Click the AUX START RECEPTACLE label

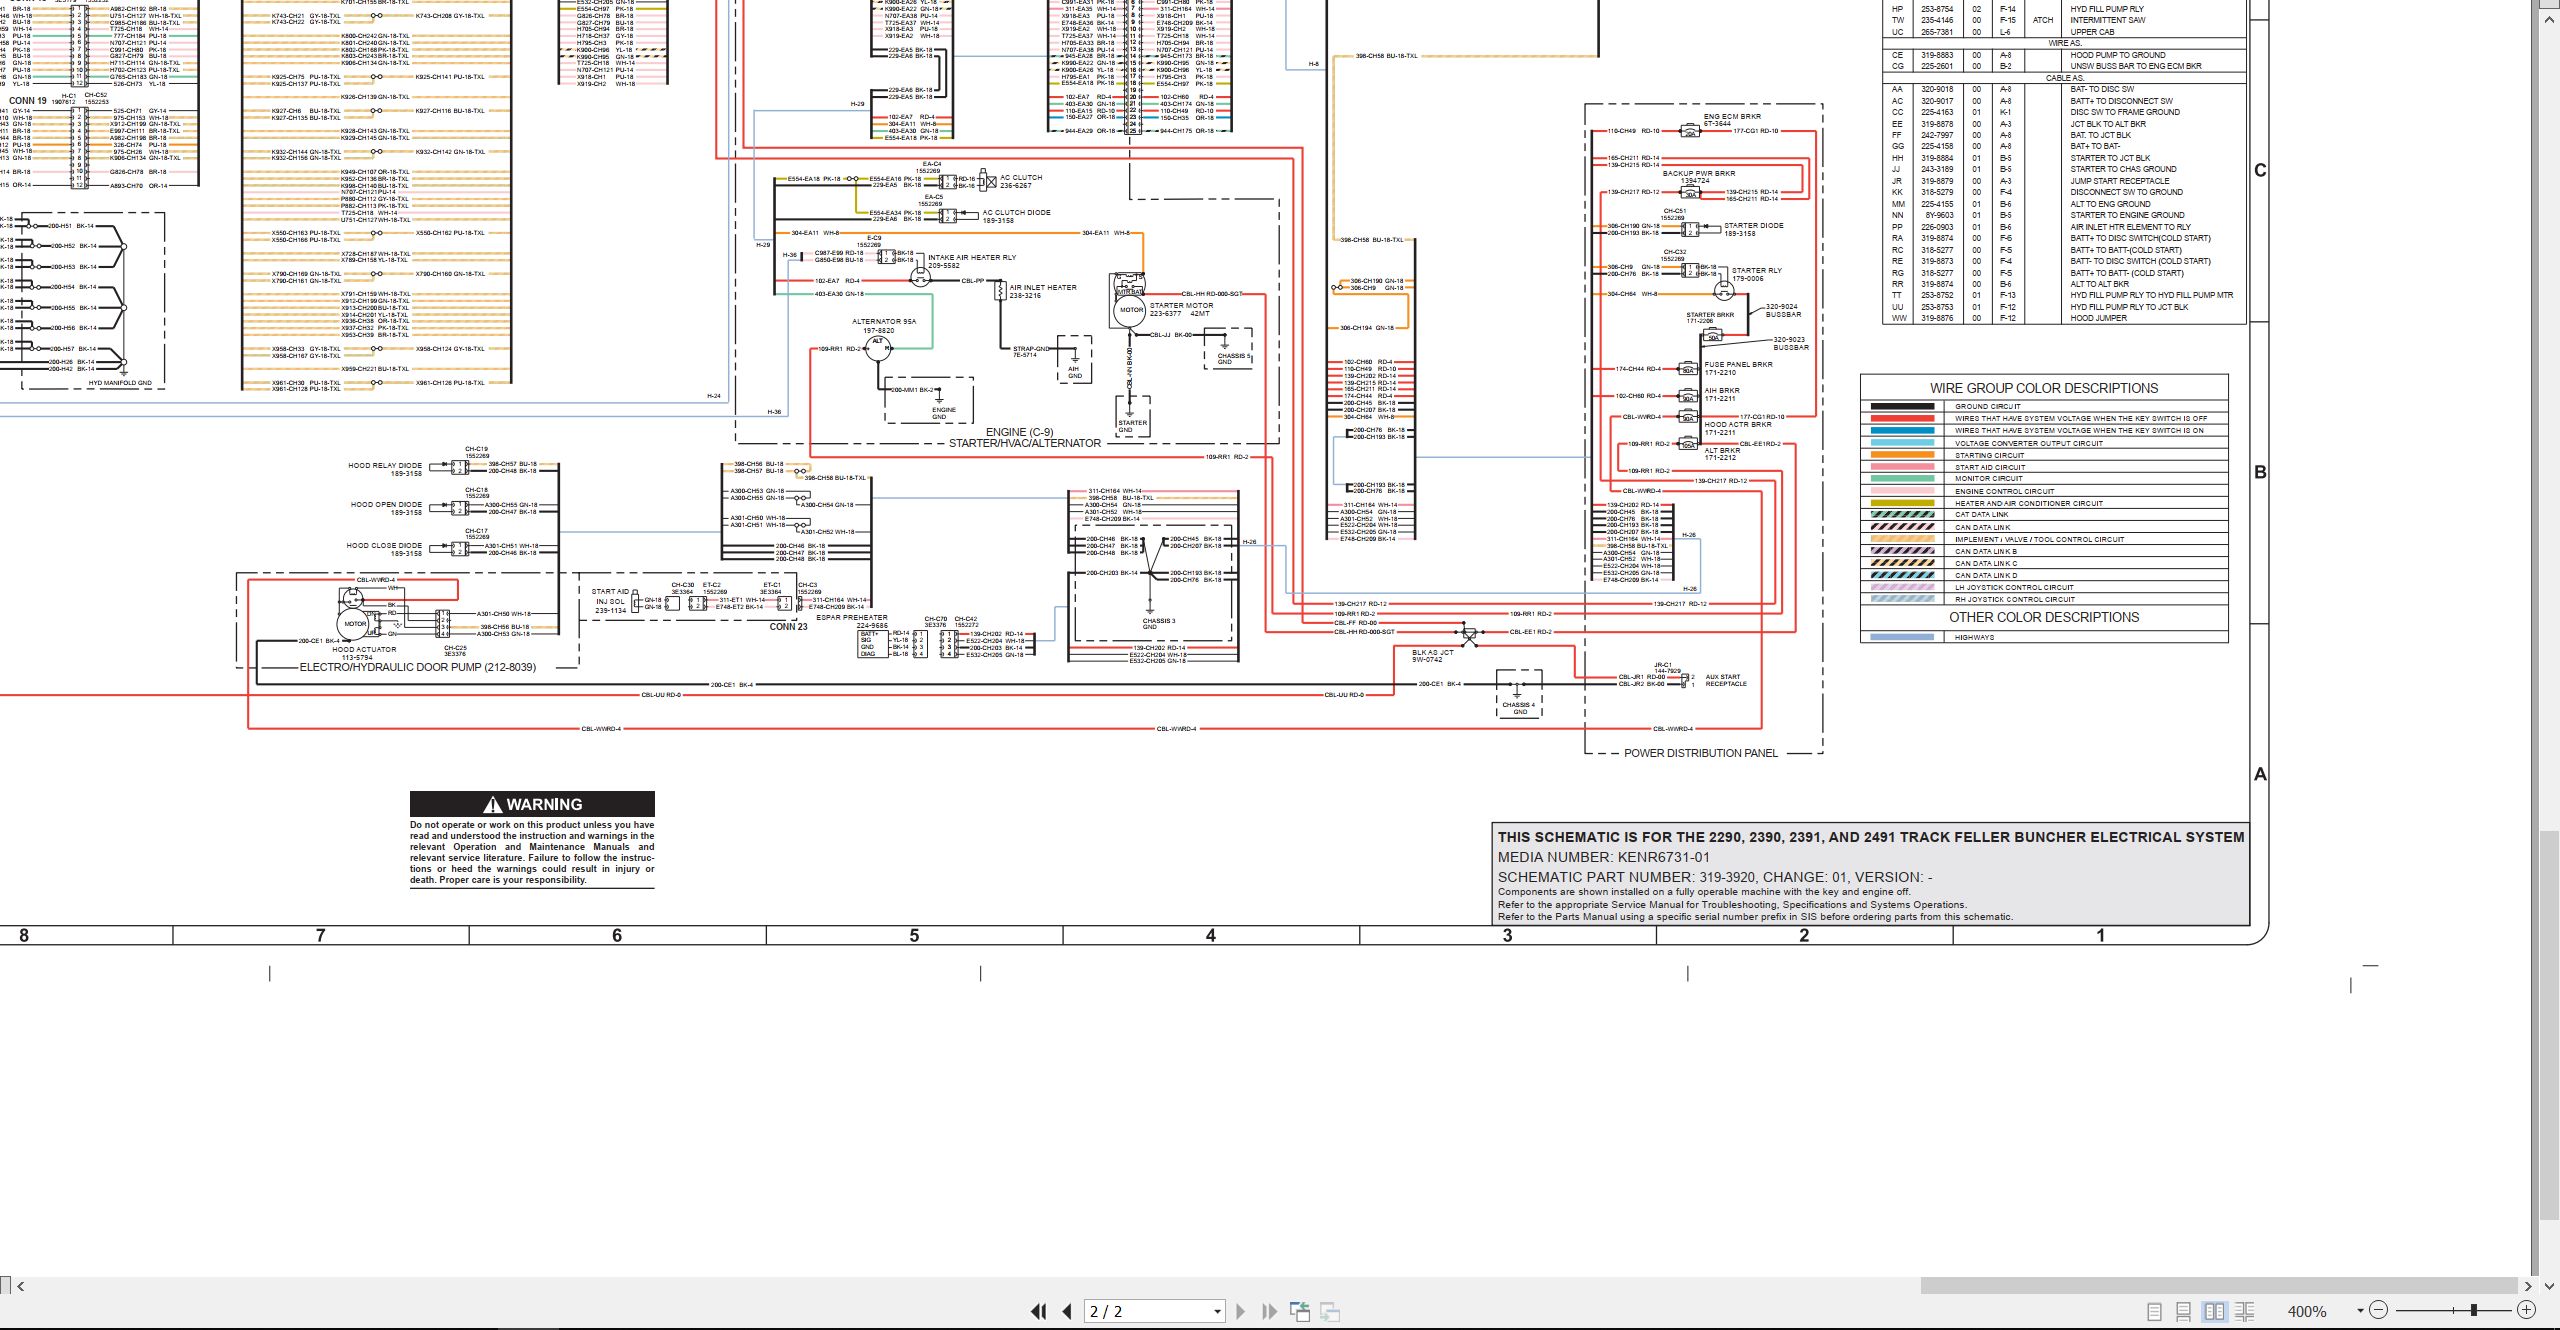[x=1726, y=680]
